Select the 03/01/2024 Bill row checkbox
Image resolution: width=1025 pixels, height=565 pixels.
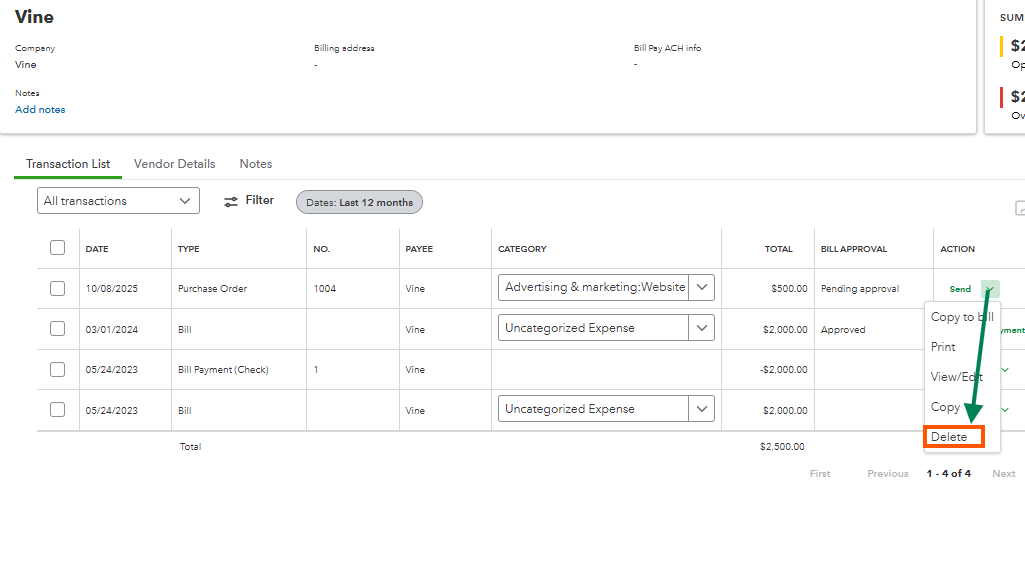[57, 329]
